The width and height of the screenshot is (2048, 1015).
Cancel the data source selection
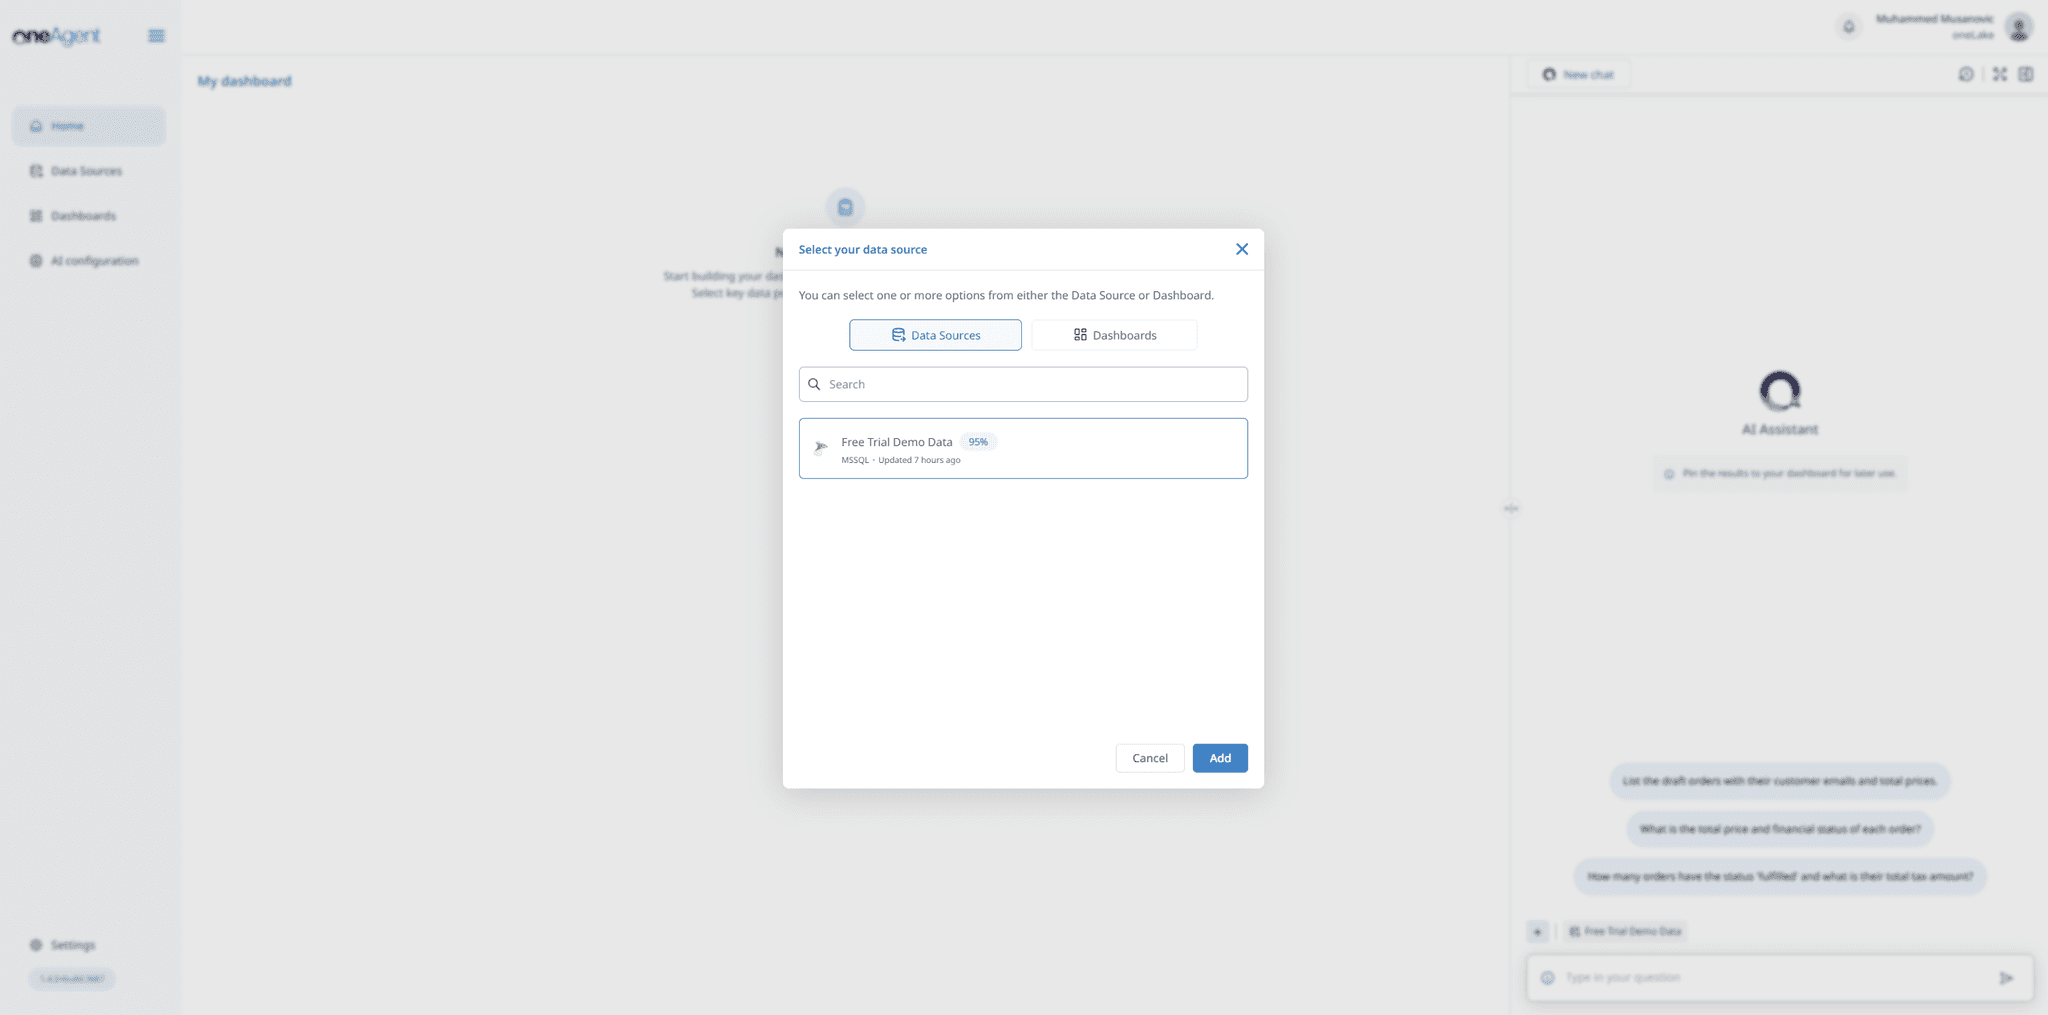coord(1149,758)
